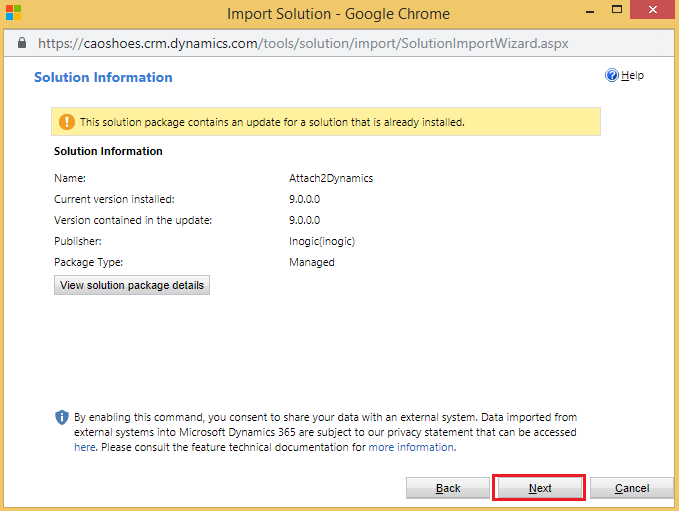Click the Solution Information blue heading
The image size is (679, 511).
(x=103, y=77)
